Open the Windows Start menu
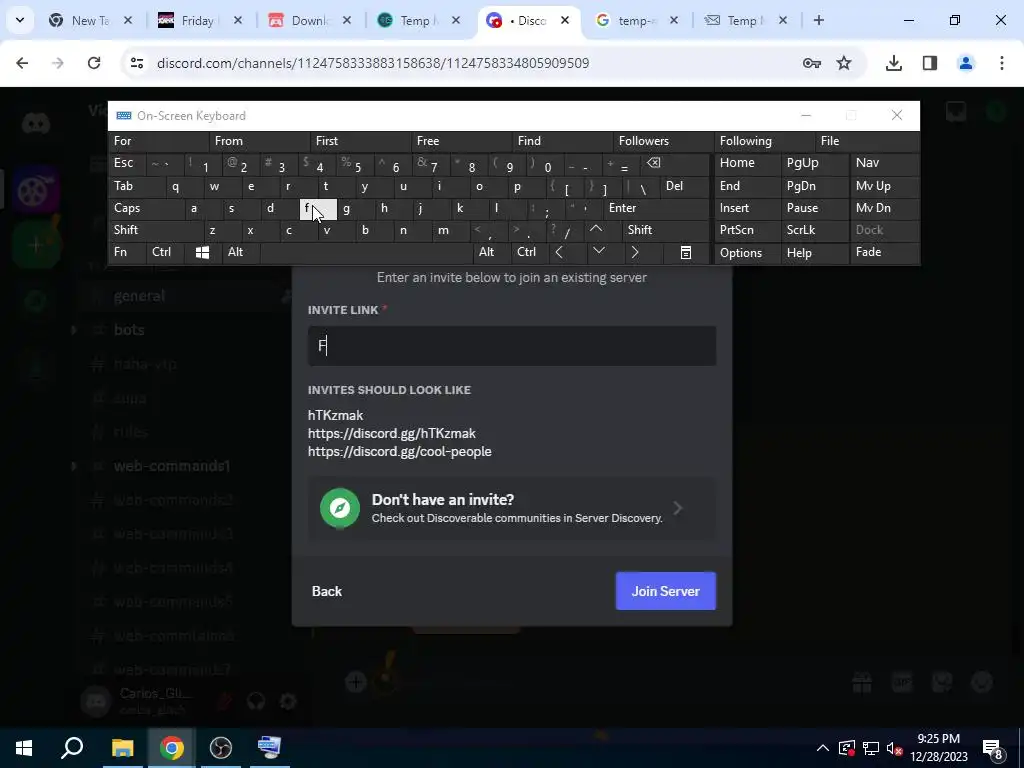The height and width of the screenshot is (768, 1024). pos(24,748)
